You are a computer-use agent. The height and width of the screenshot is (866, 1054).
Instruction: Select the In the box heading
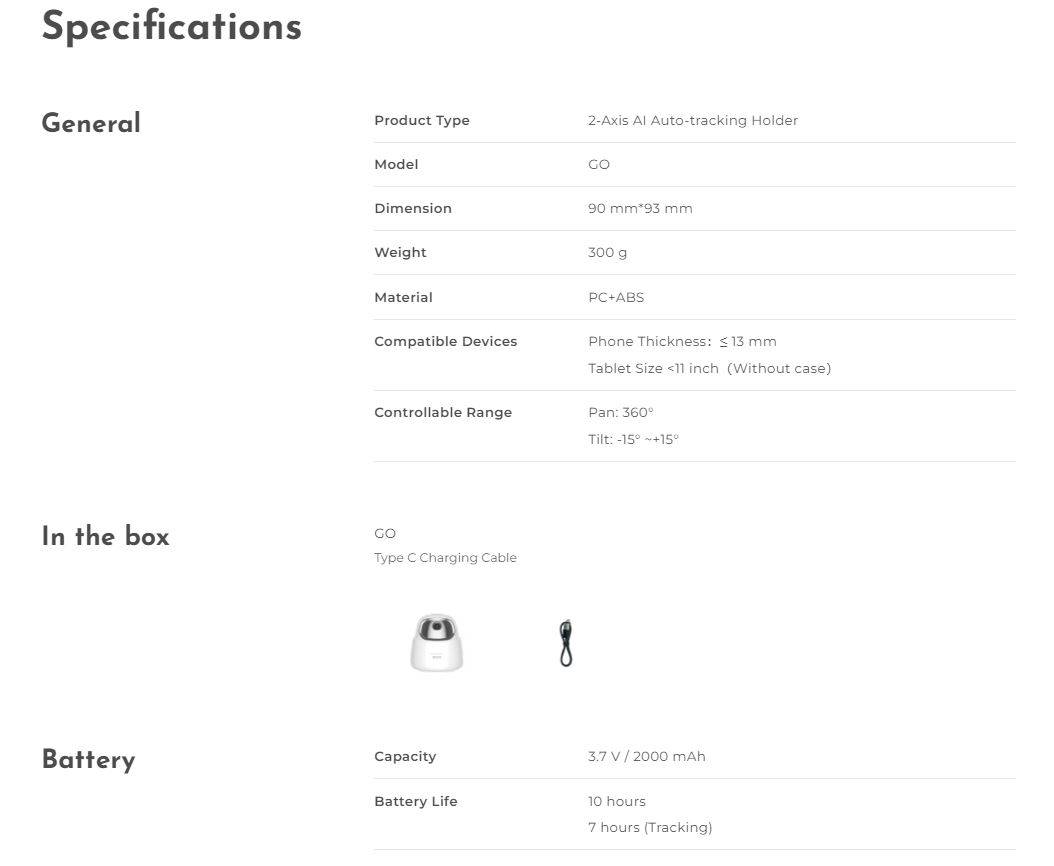tap(106, 537)
